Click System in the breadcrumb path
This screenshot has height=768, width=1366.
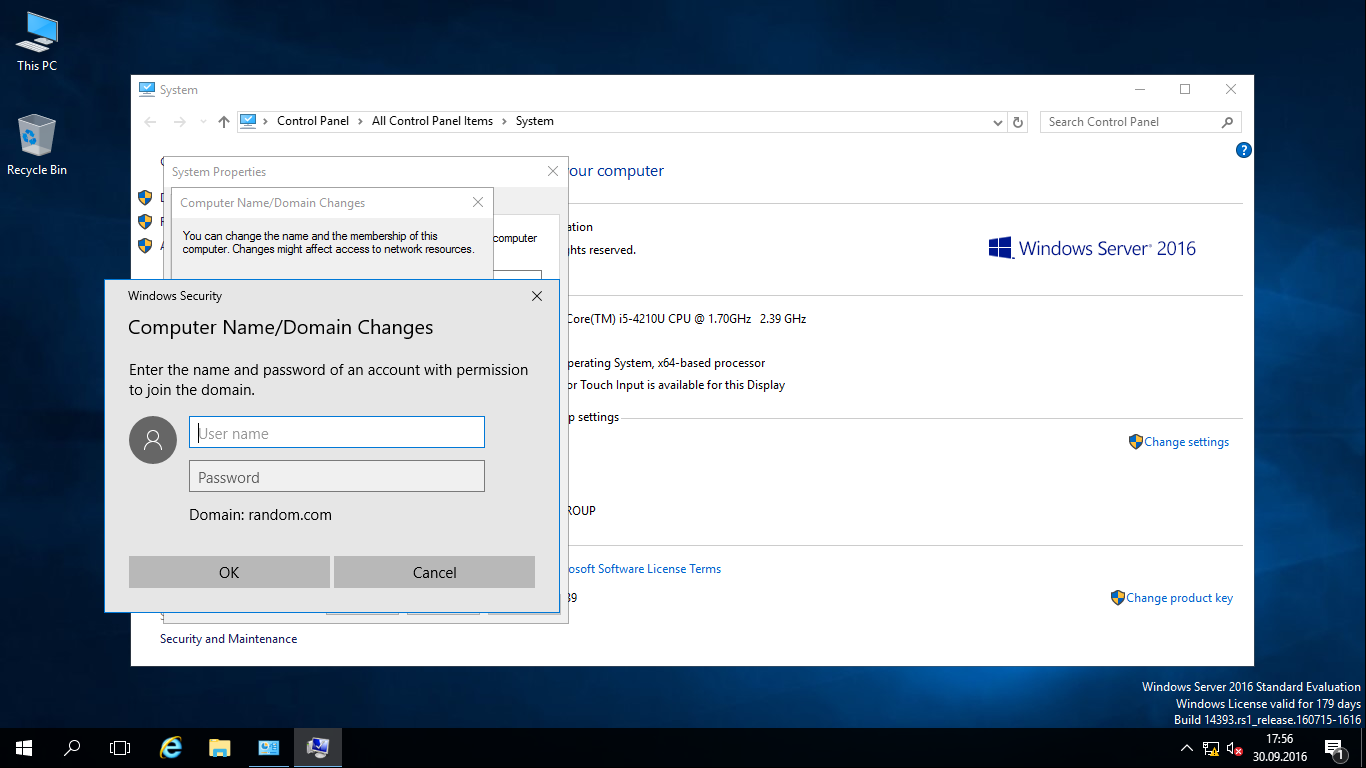click(535, 121)
